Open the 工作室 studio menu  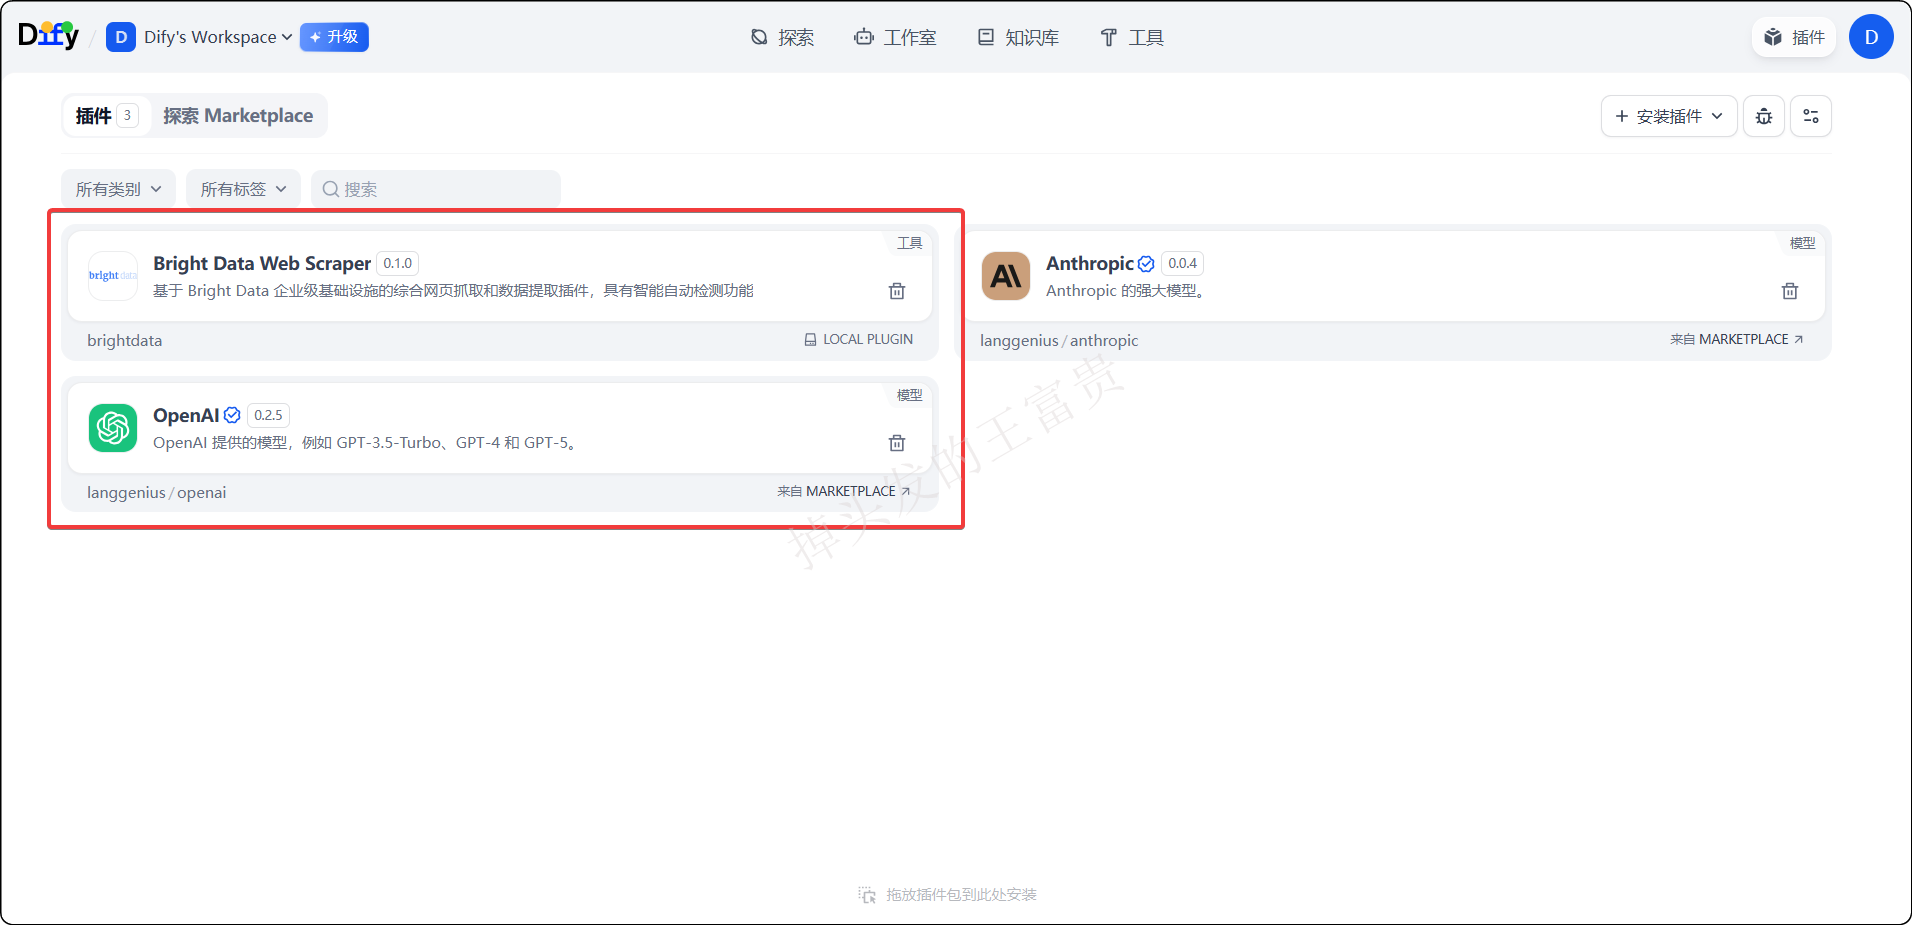click(895, 38)
